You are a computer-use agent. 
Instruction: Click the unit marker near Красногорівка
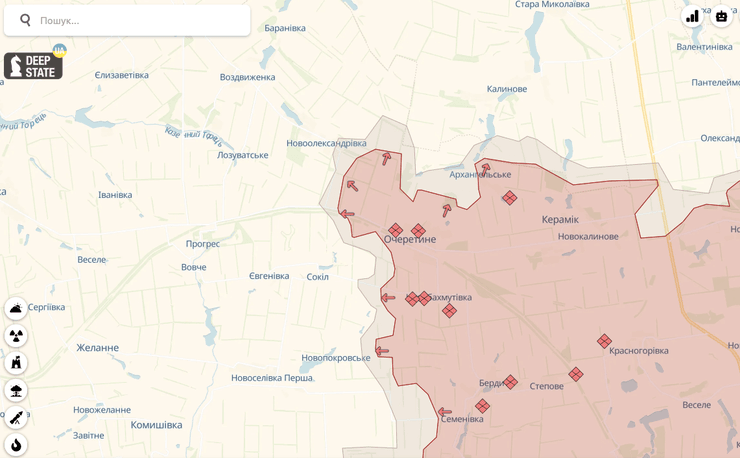pos(604,342)
